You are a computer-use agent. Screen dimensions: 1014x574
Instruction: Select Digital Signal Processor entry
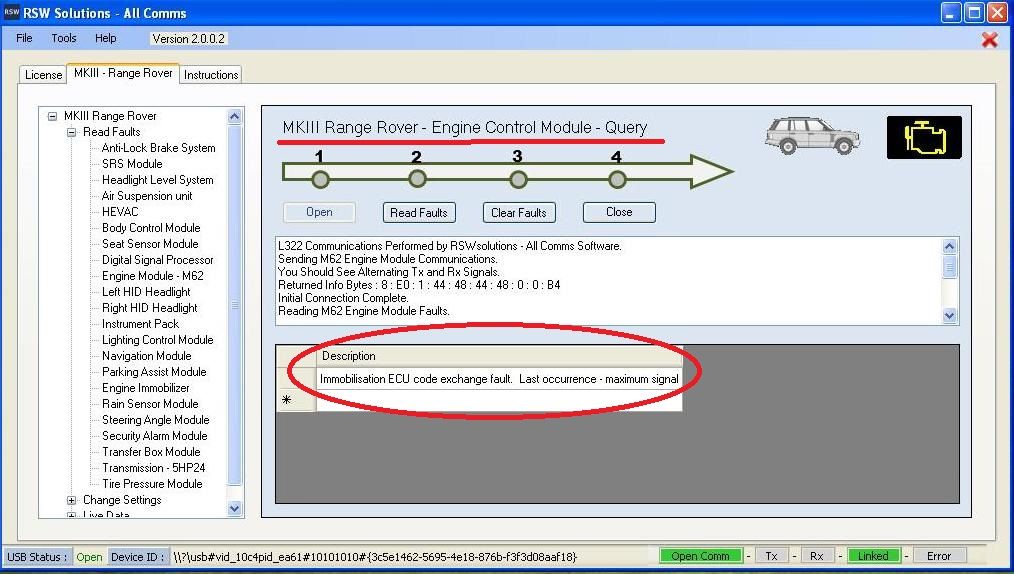coord(157,260)
